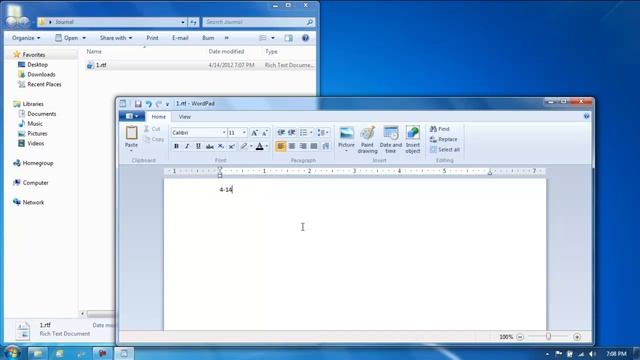Click the Zoom in plus button
This screenshot has width=640, height=360.
tap(577, 337)
